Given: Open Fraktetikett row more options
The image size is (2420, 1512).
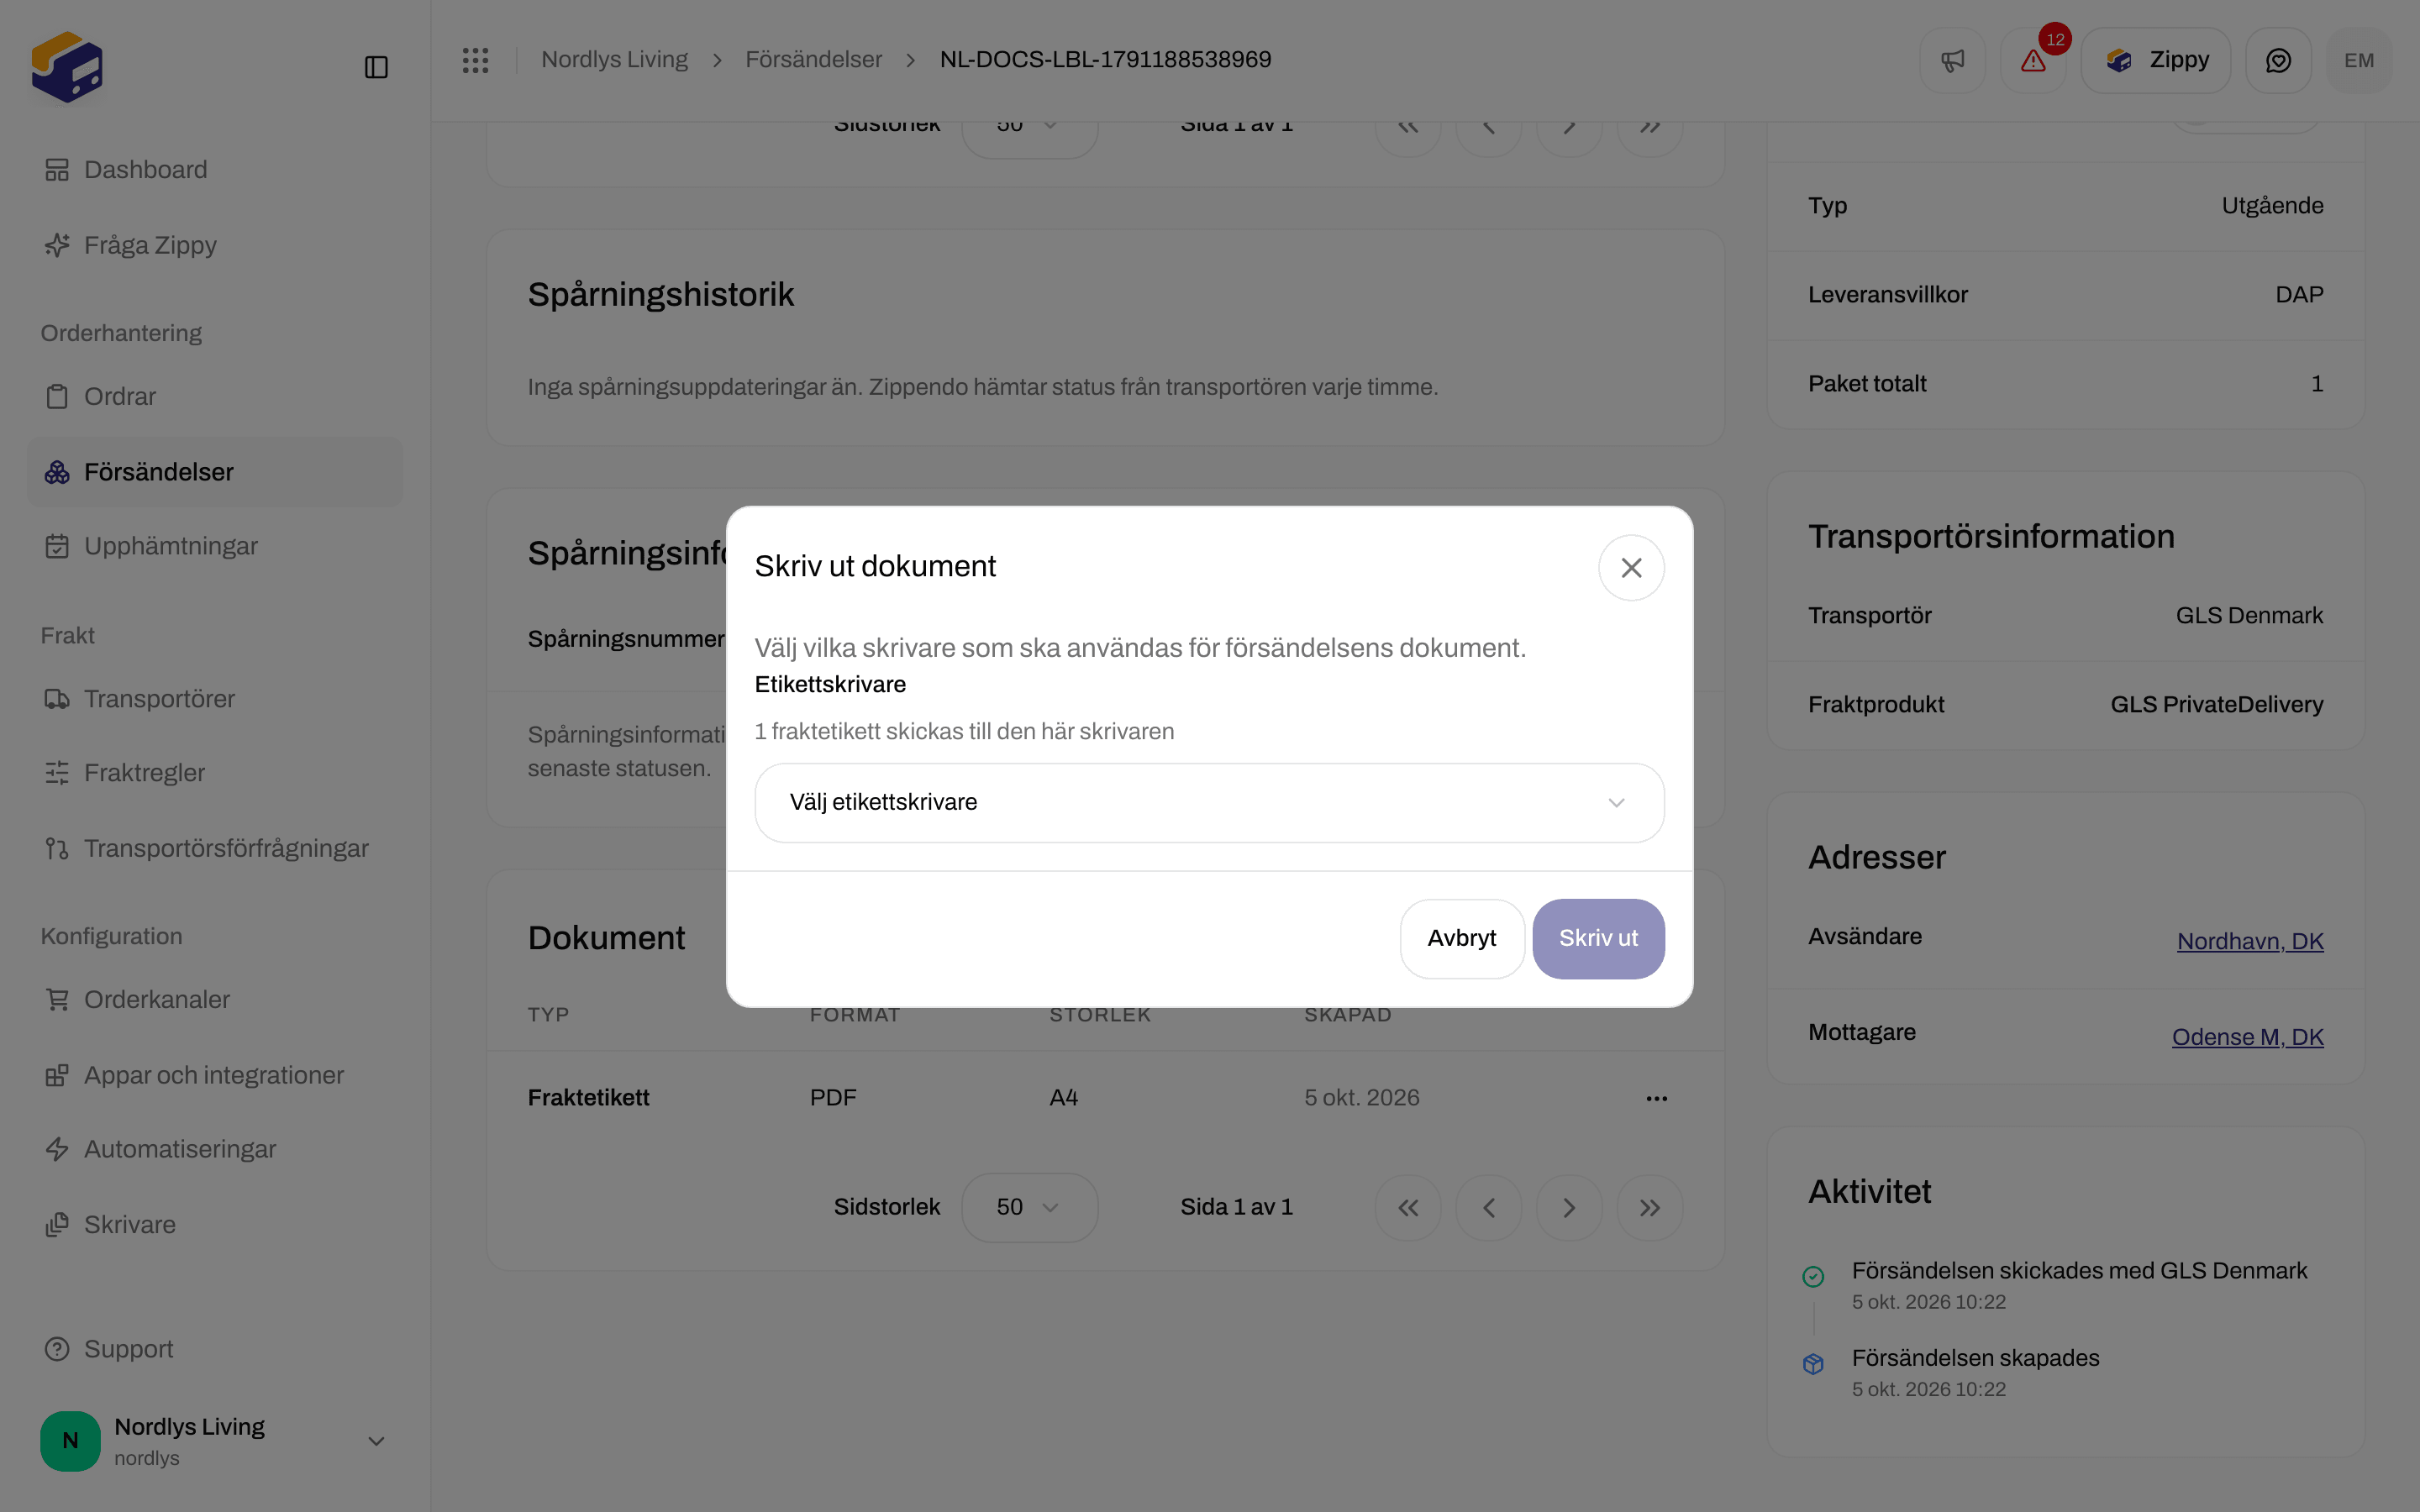Looking at the screenshot, I should click(1657, 1098).
